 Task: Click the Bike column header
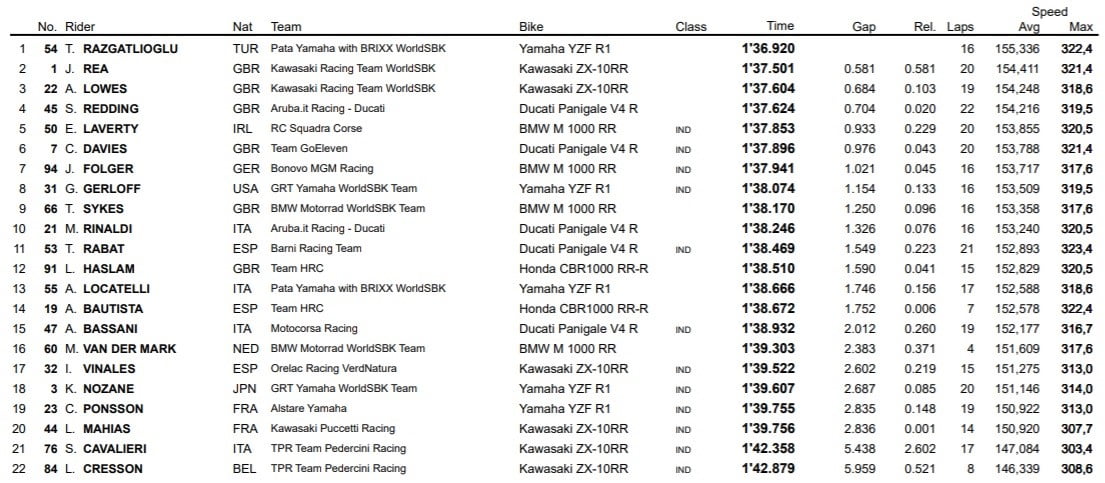(x=531, y=27)
